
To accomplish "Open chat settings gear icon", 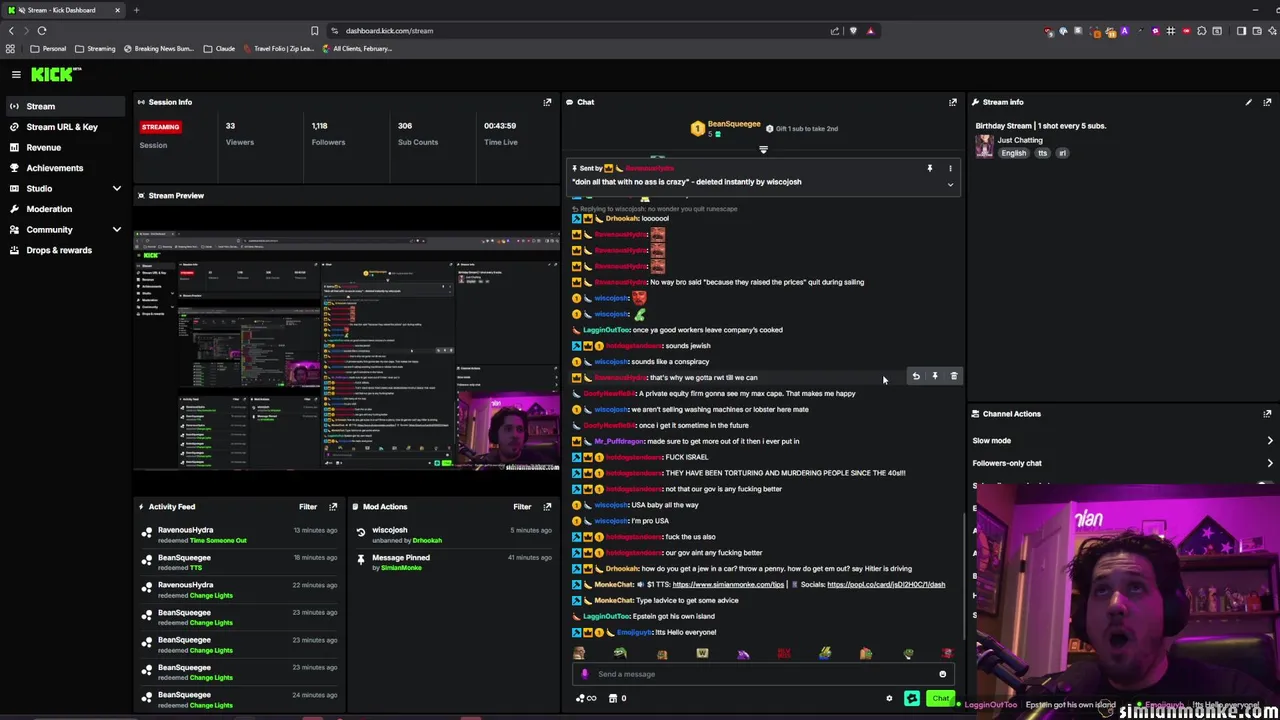I will (x=889, y=698).
